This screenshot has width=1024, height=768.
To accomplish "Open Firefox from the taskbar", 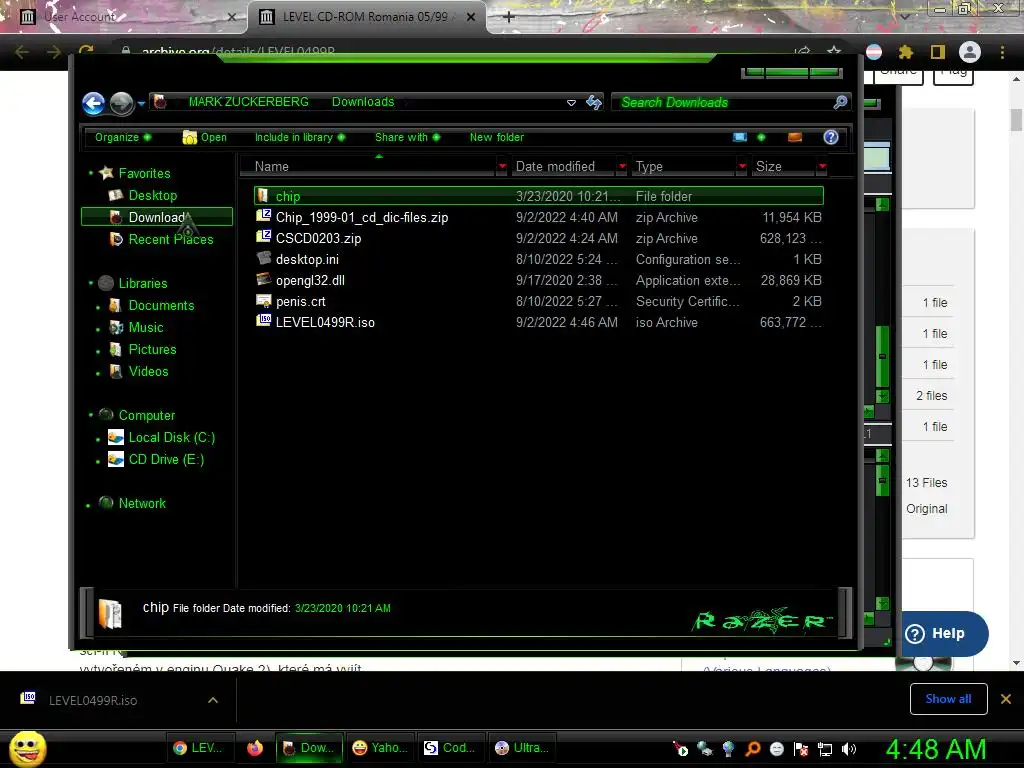I will pos(255,748).
